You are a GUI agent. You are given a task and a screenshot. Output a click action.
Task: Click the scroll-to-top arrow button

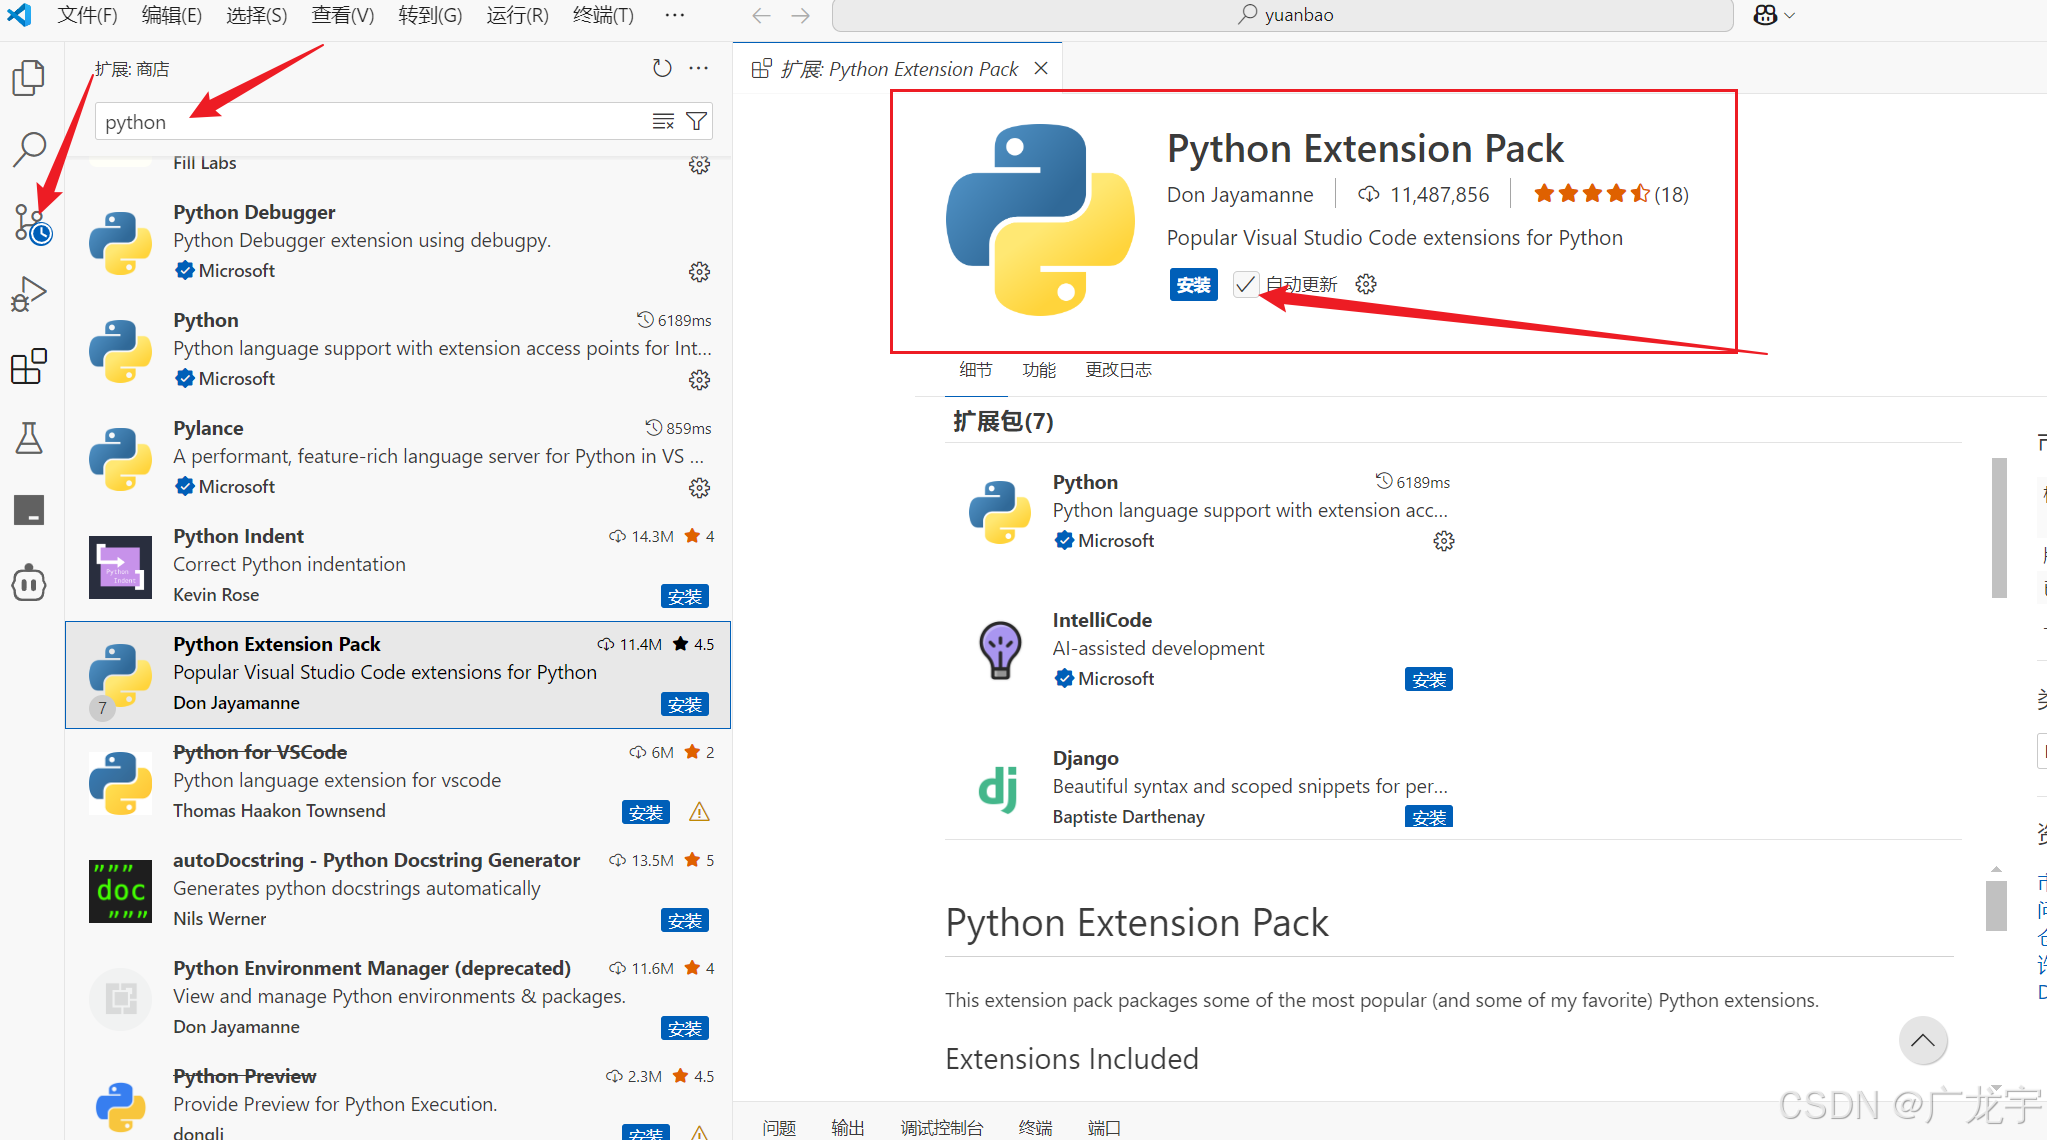(1922, 1041)
